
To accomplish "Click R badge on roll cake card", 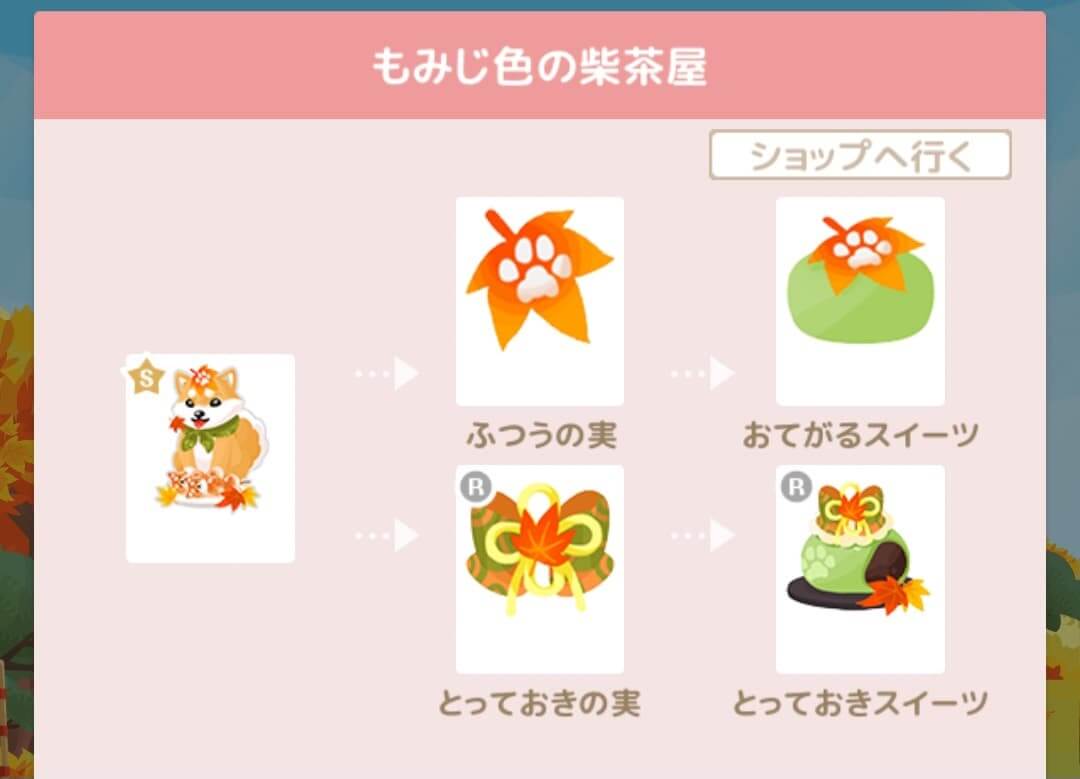I will [796, 487].
